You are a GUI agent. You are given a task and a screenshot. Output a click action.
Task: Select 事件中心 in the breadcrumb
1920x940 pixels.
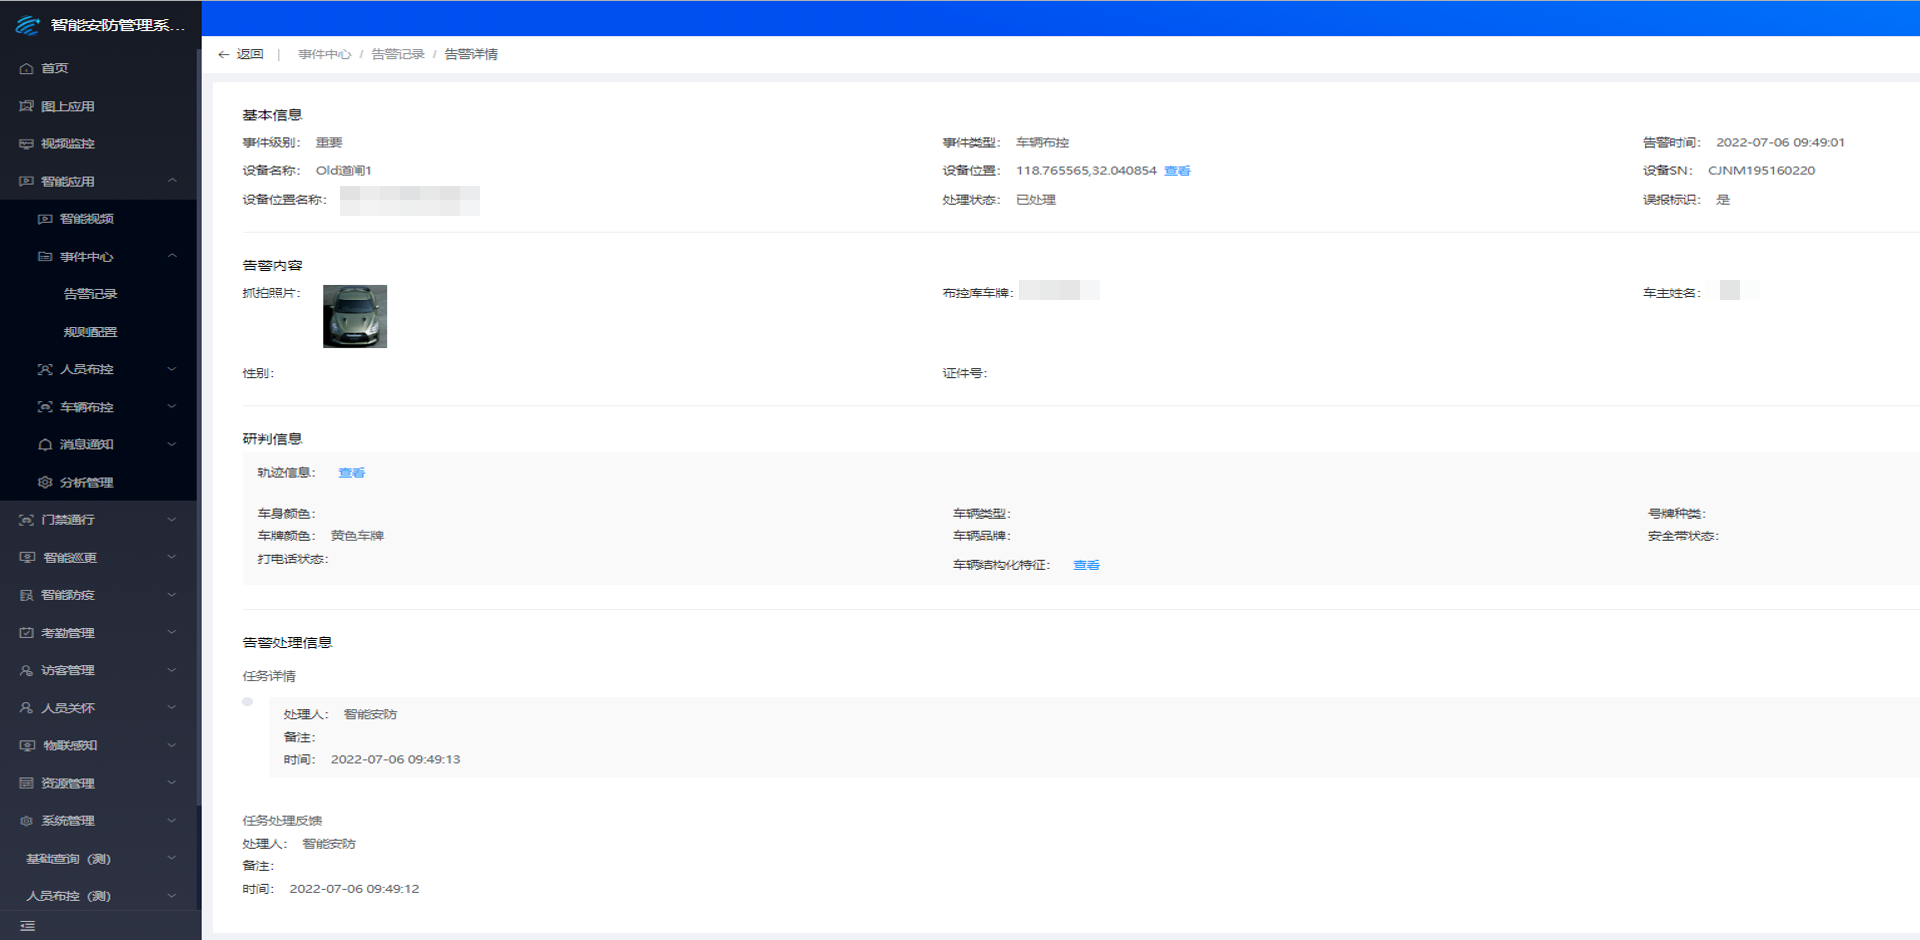coord(324,54)
